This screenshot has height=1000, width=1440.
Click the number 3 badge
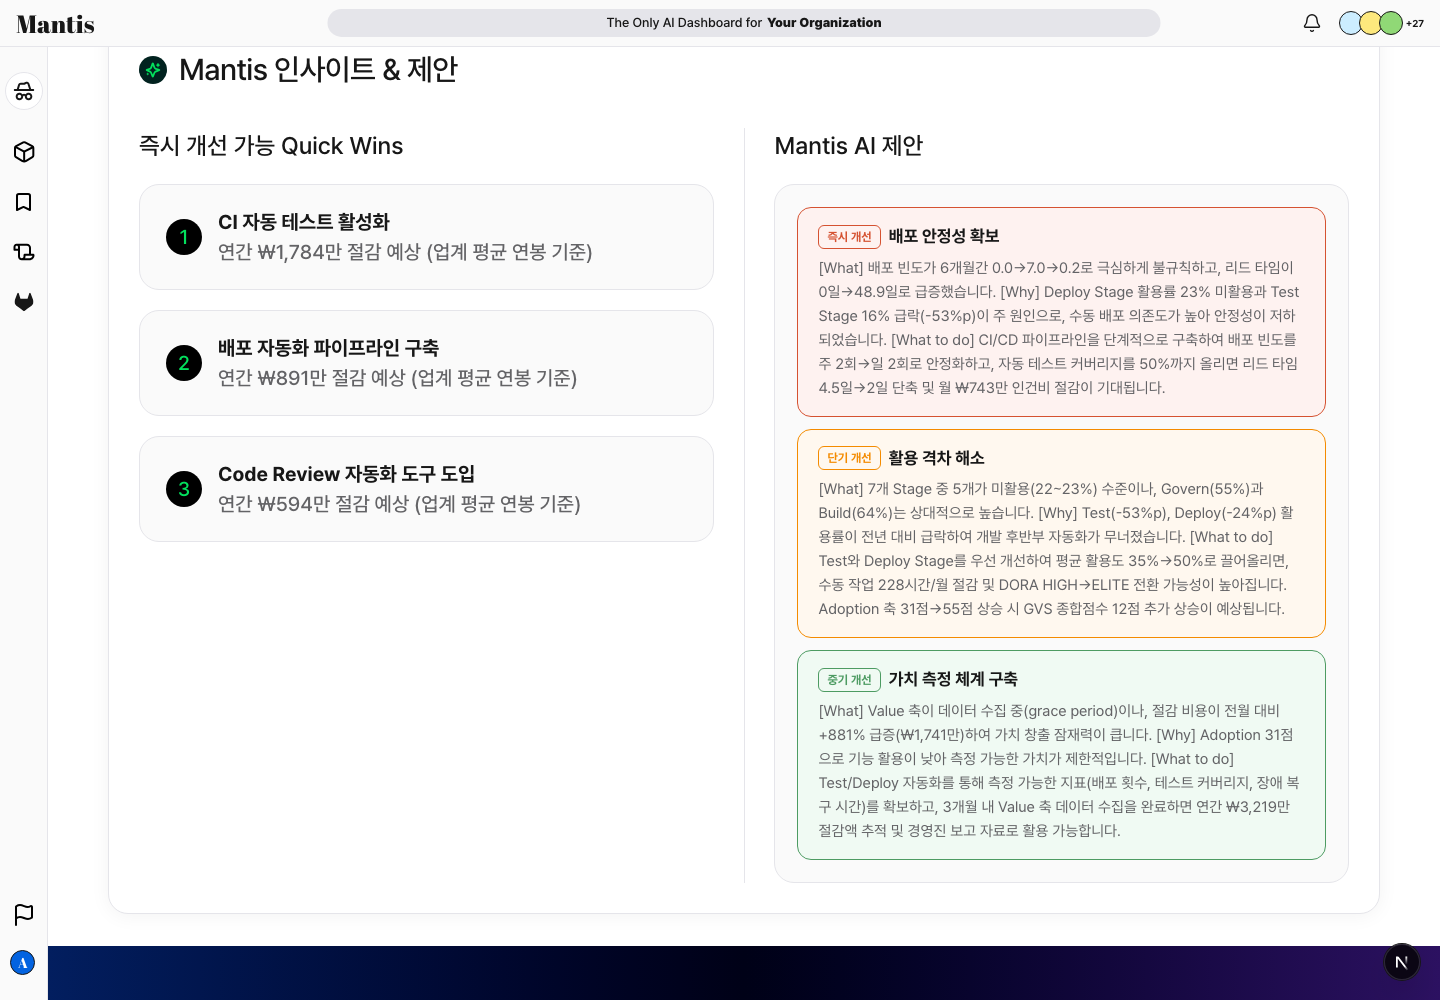(184, 489)
